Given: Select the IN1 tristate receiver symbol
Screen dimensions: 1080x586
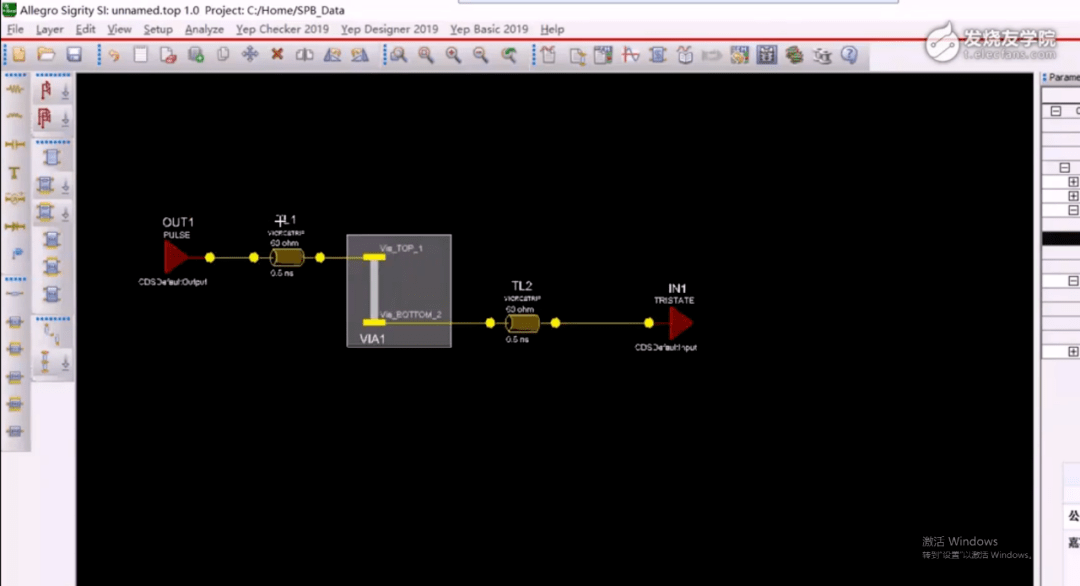Looking at the screenshot, I should click(x=681, y=323).
